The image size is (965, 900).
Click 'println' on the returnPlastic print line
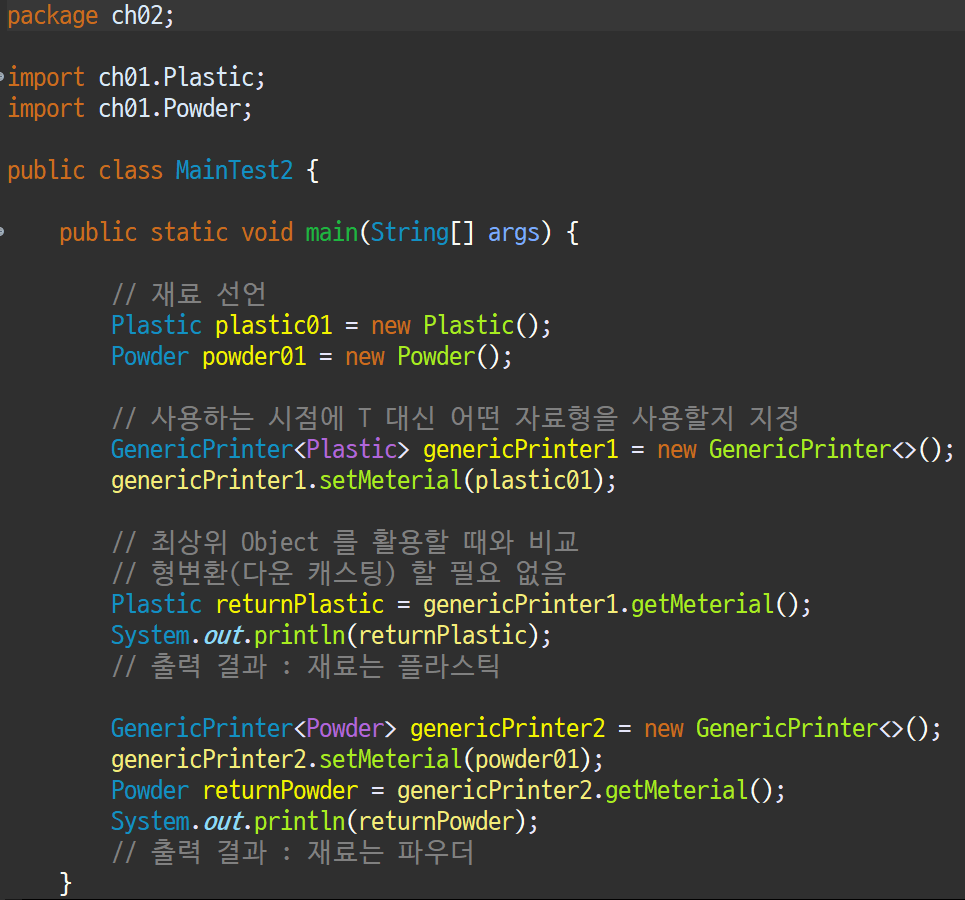tap(300, 635)
